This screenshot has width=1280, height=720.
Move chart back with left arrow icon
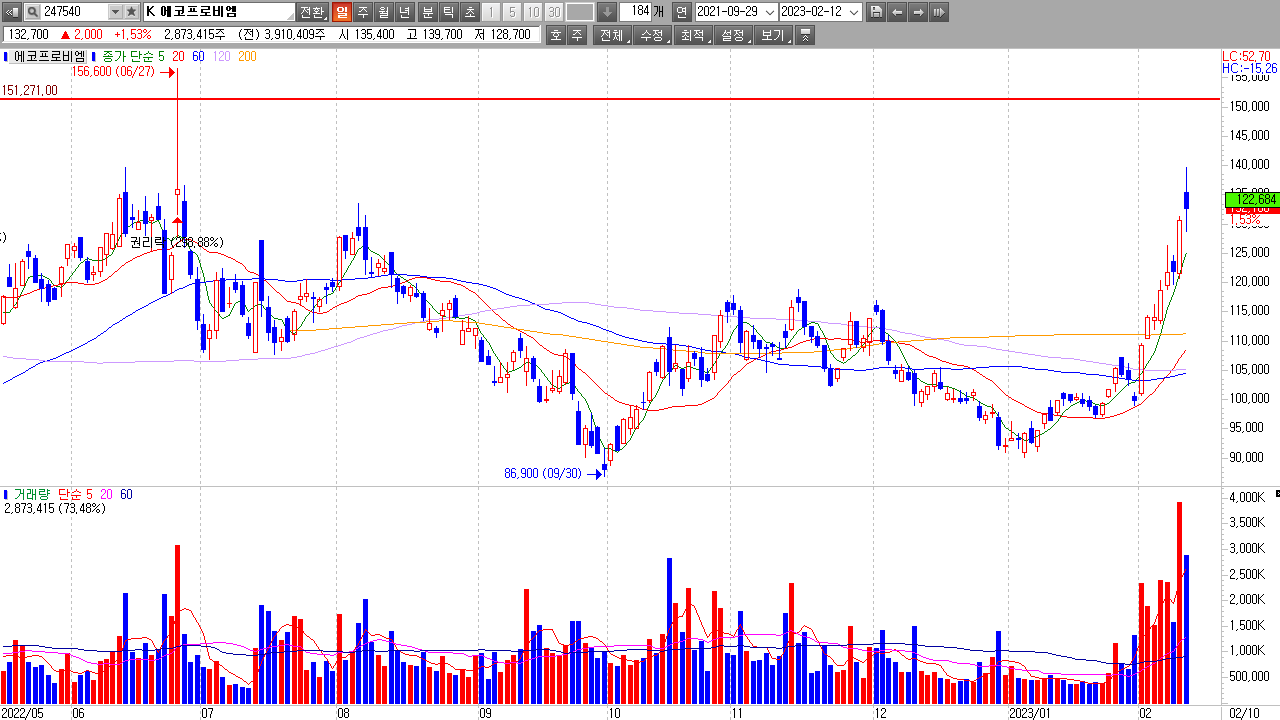coord(897,12)
